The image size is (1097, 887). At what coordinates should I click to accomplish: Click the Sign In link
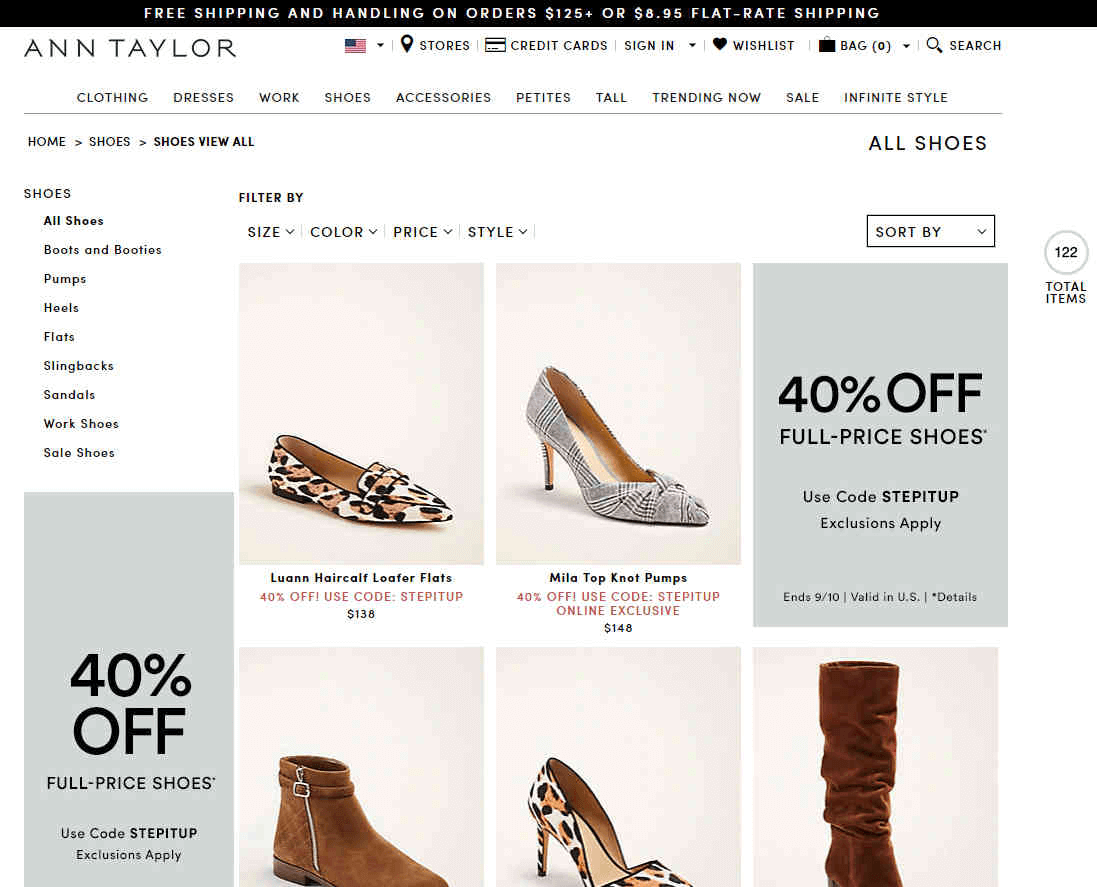click(x=649, y=45)
